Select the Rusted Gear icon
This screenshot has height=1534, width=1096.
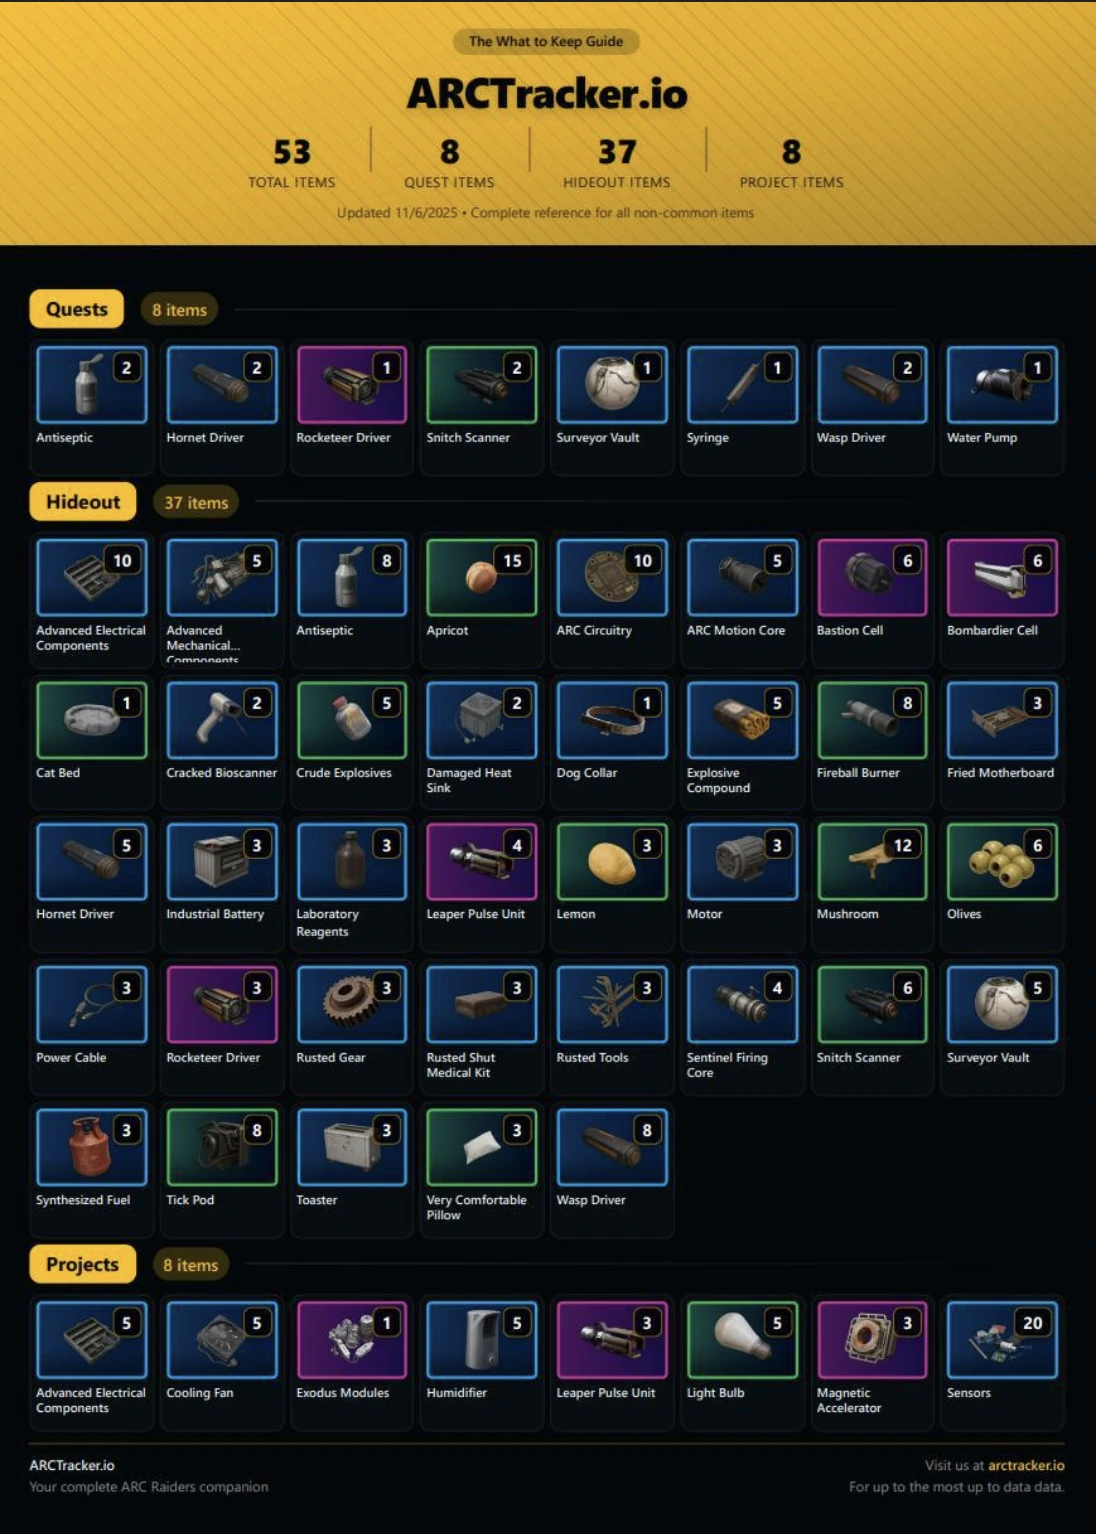351,1005
